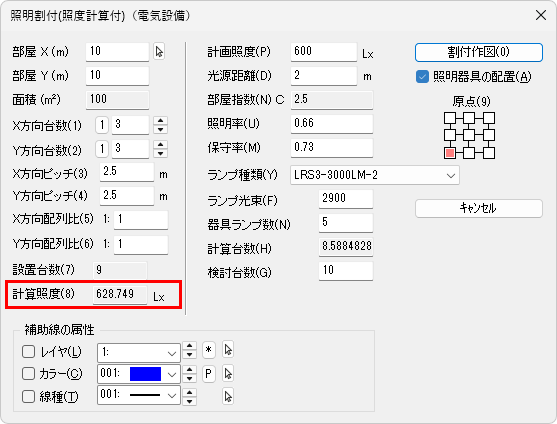Increase X方向台数 with the up spinner arrow

tap(161, 121)
